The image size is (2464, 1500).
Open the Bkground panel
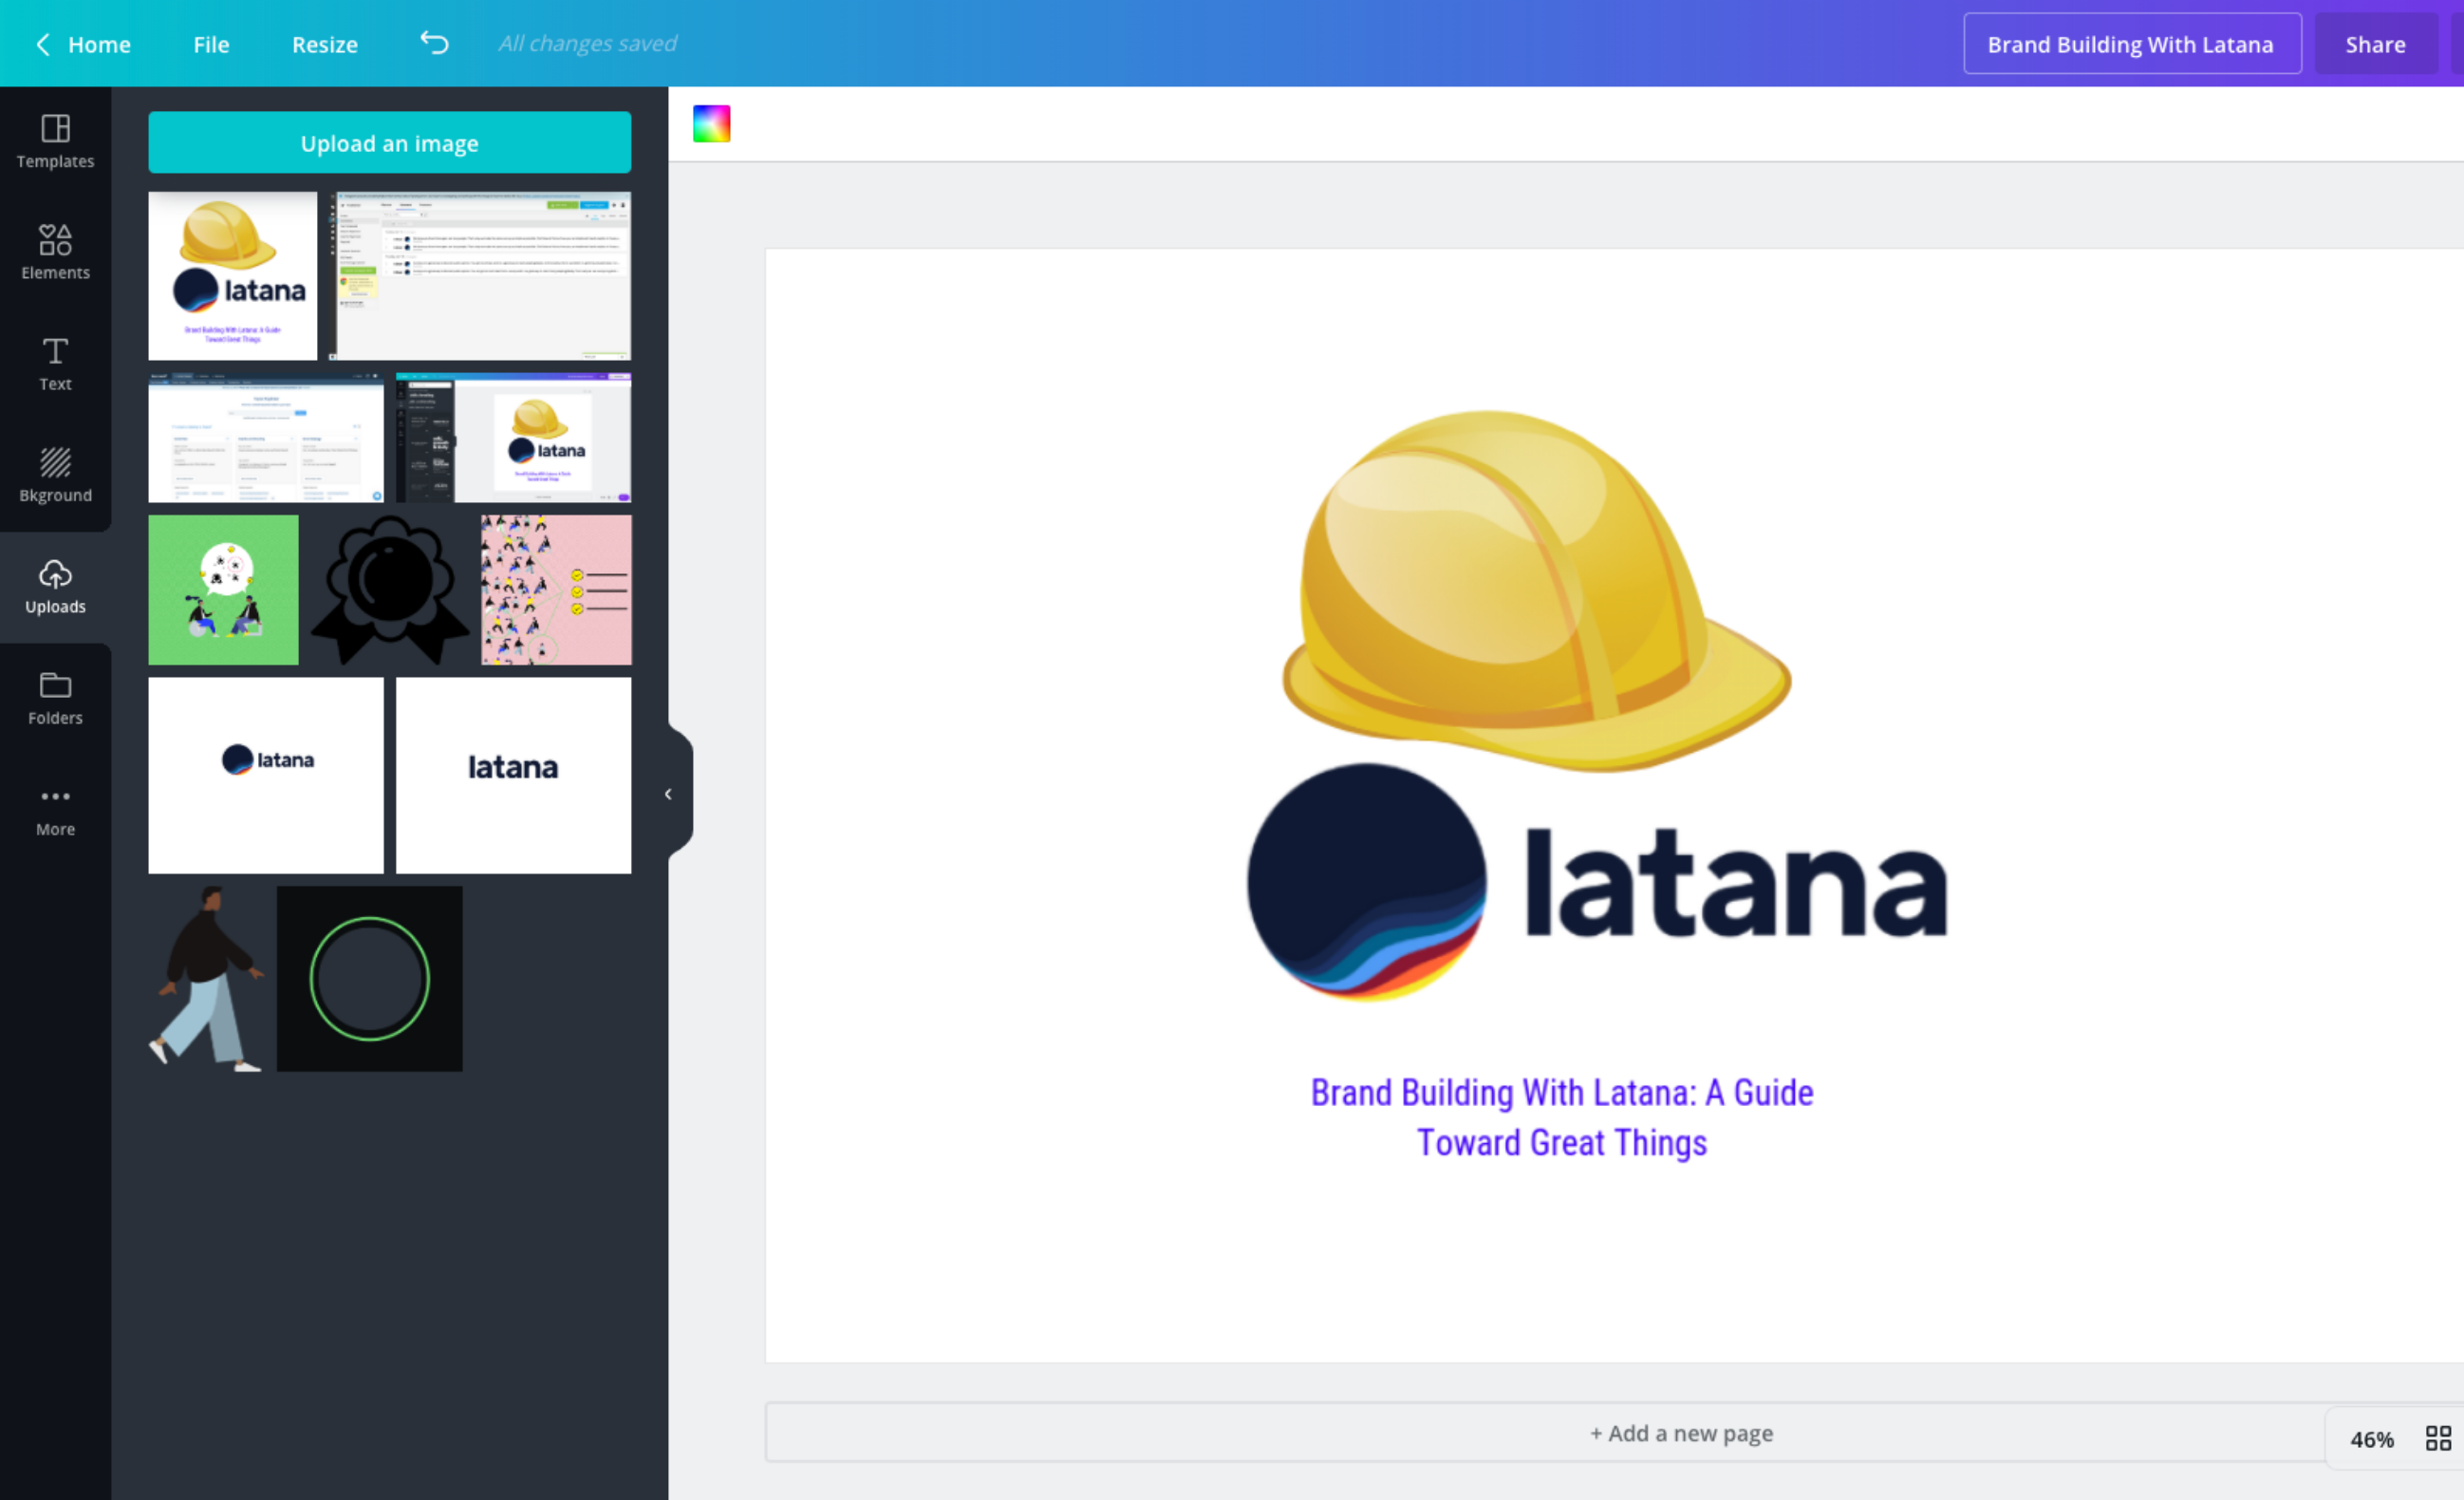coord(55,475)
